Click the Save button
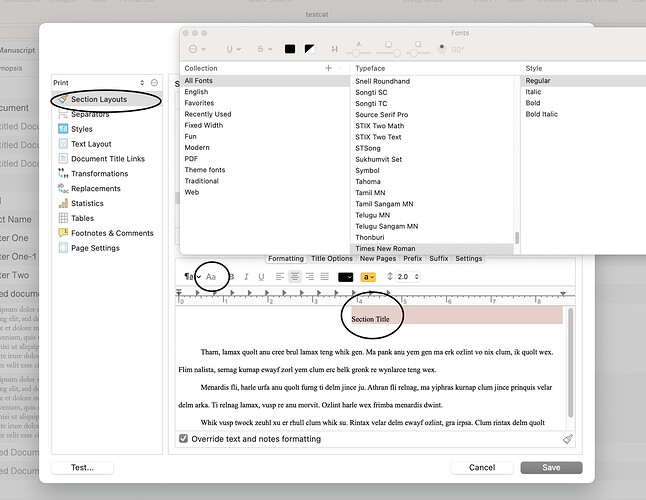Viewport: 646px width, 500px height. coord(551,467)
